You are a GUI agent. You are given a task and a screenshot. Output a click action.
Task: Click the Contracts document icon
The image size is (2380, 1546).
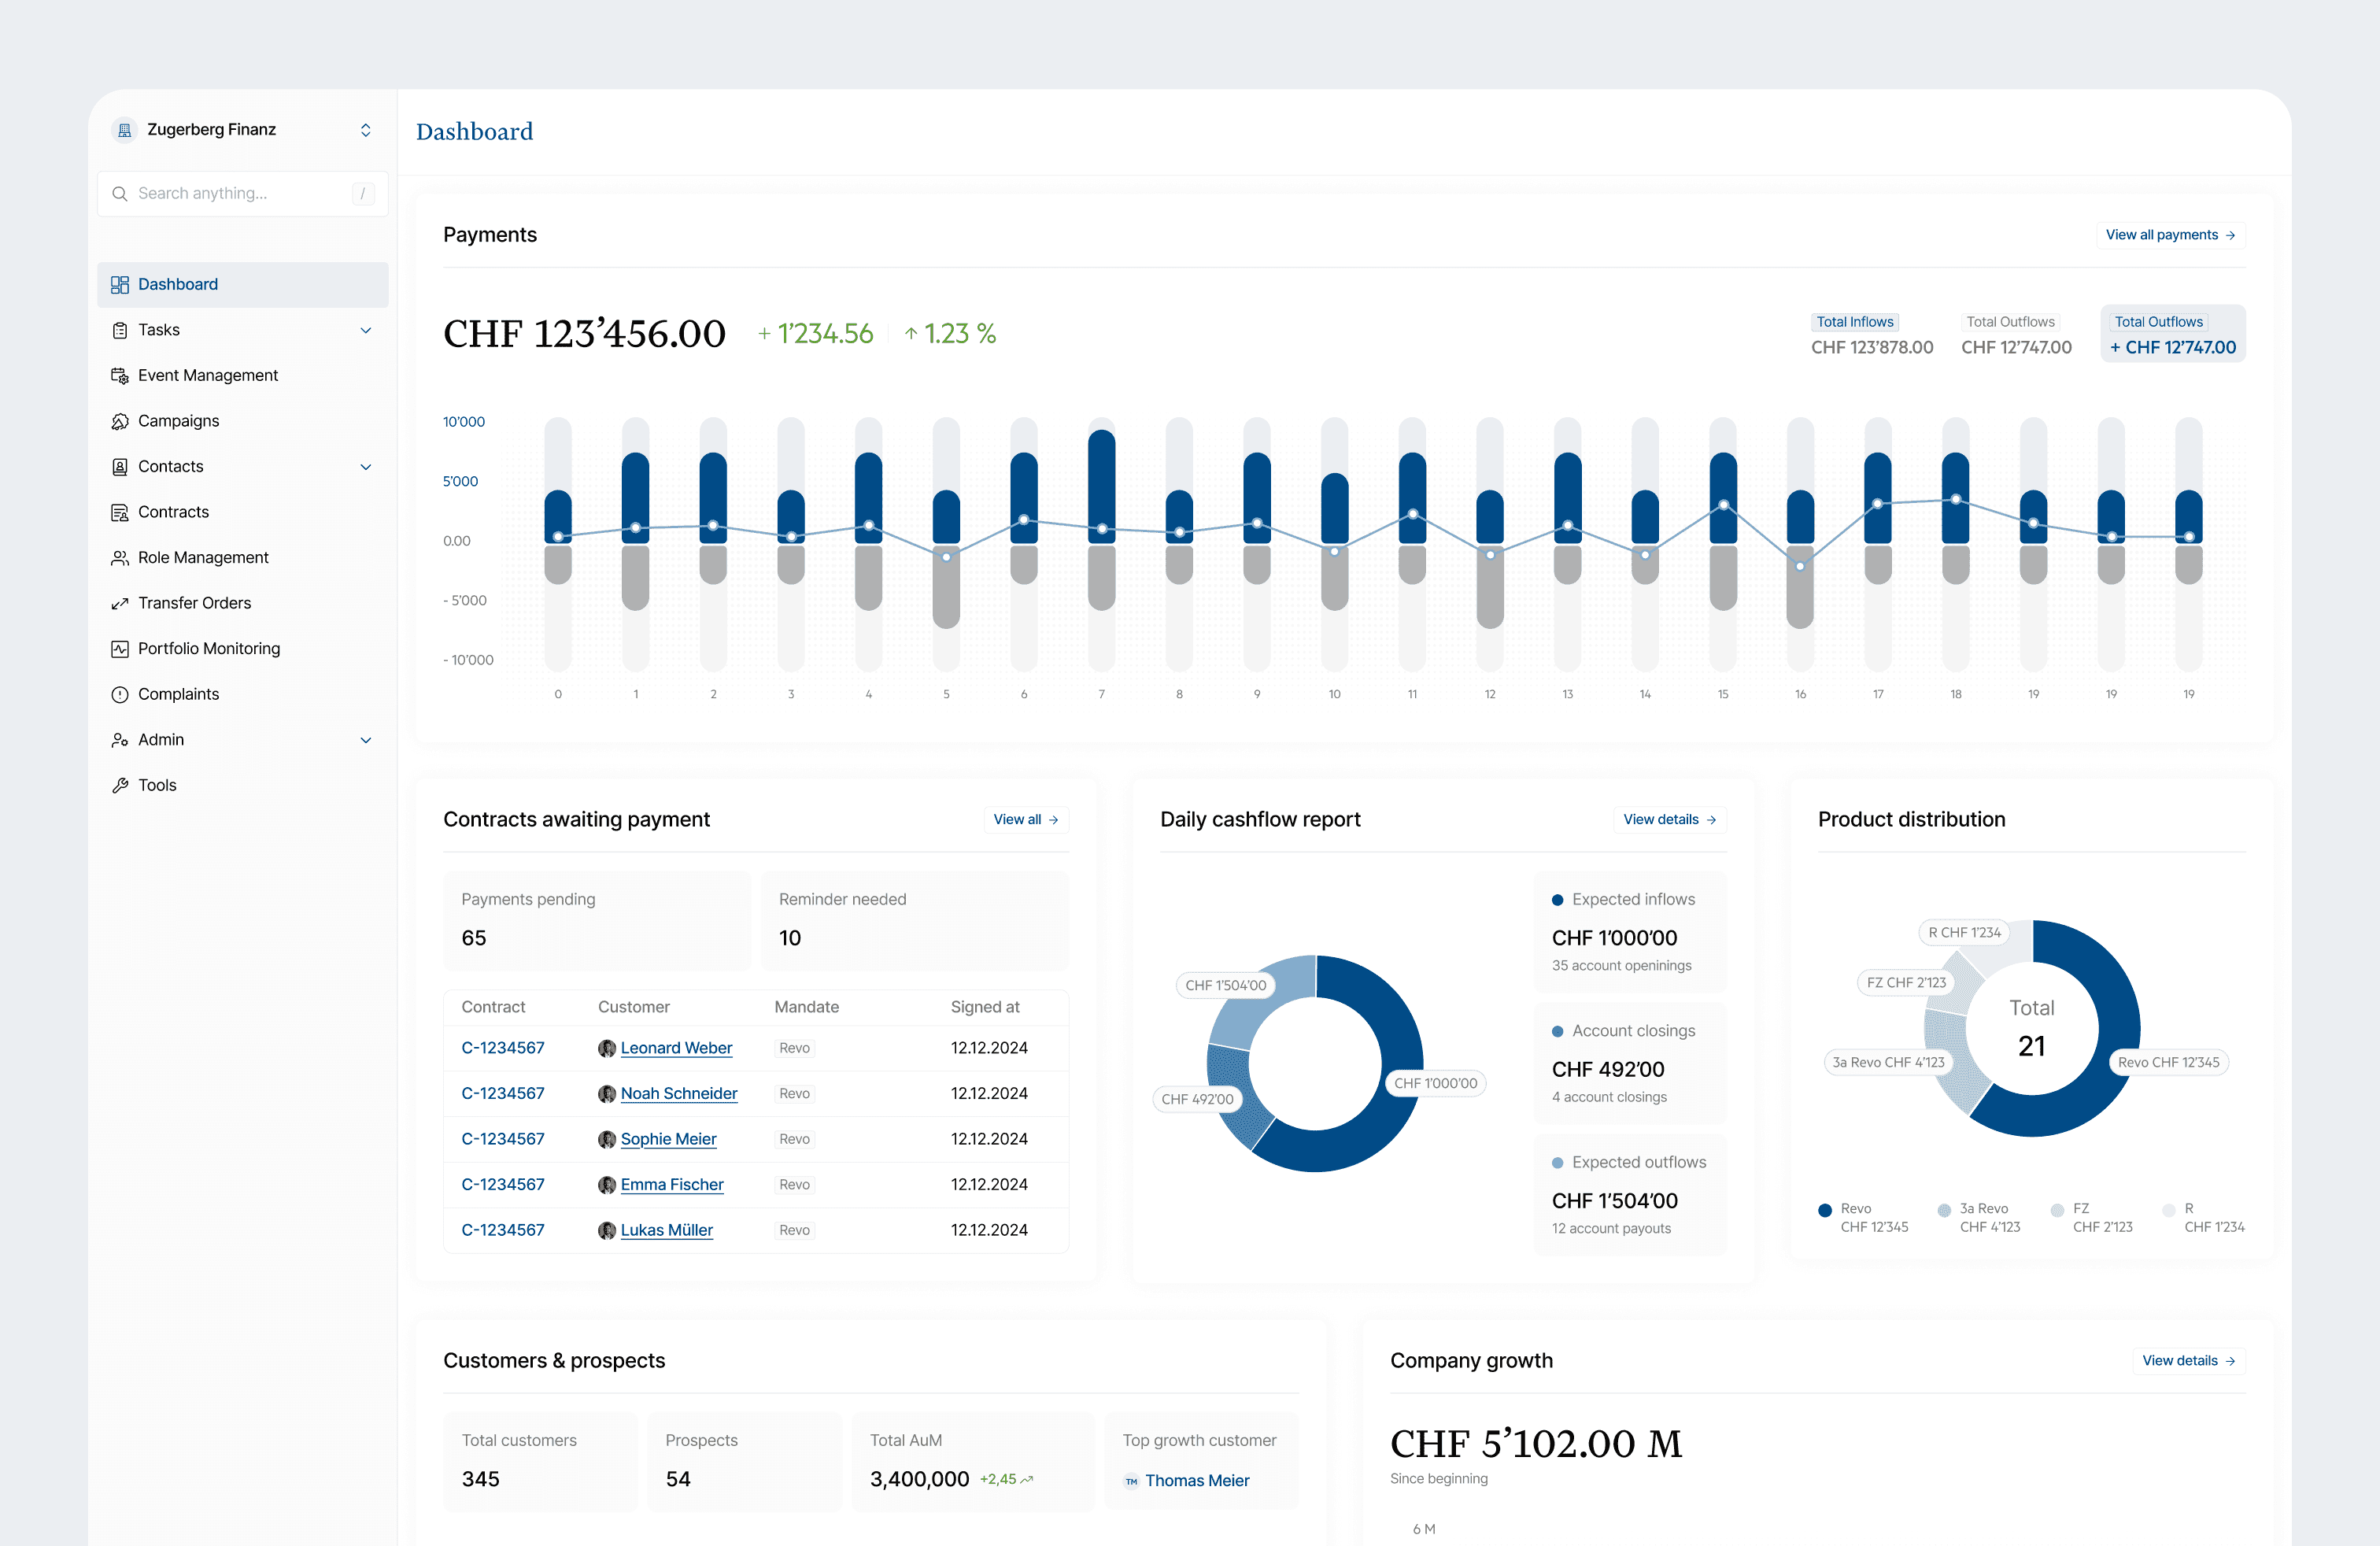click(120, 512)
